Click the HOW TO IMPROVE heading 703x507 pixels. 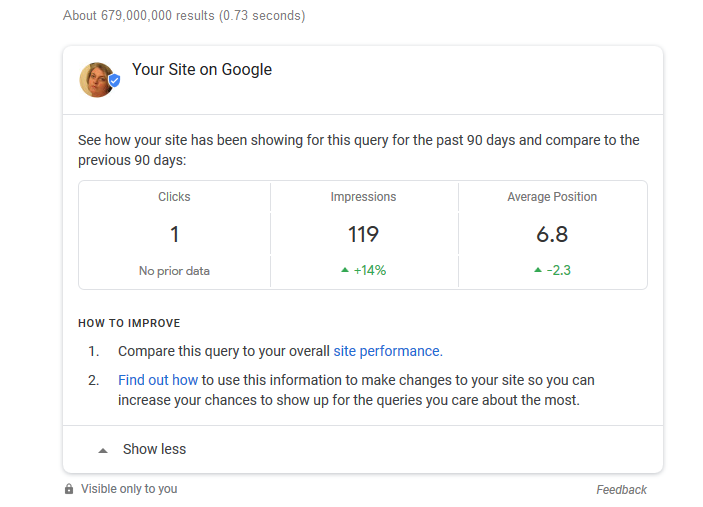[129, 323]
